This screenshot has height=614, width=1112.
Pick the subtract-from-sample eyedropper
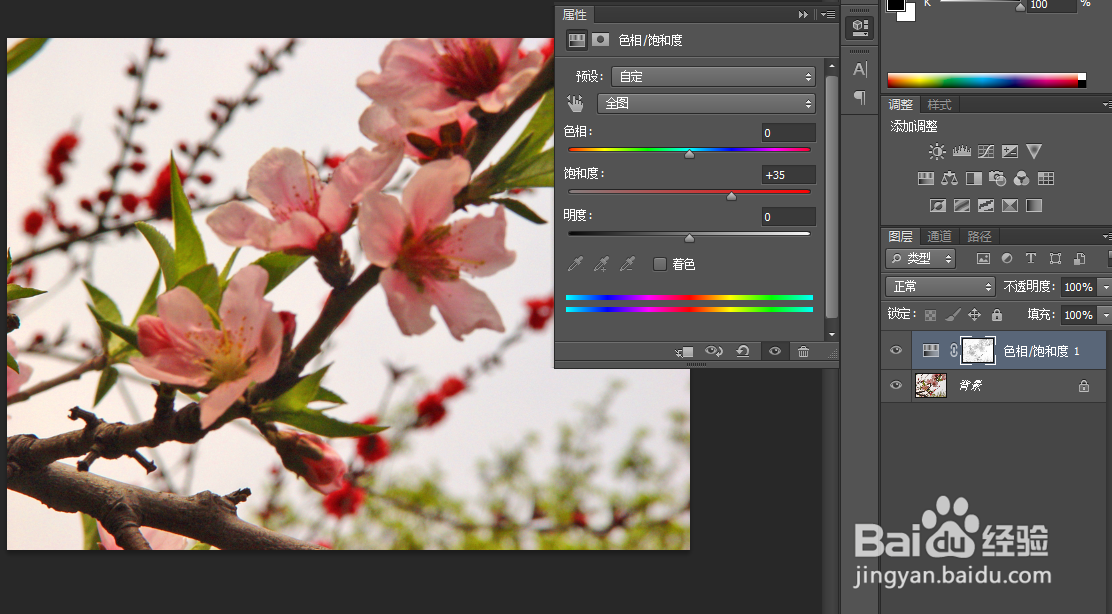click(x=627, y=264)
